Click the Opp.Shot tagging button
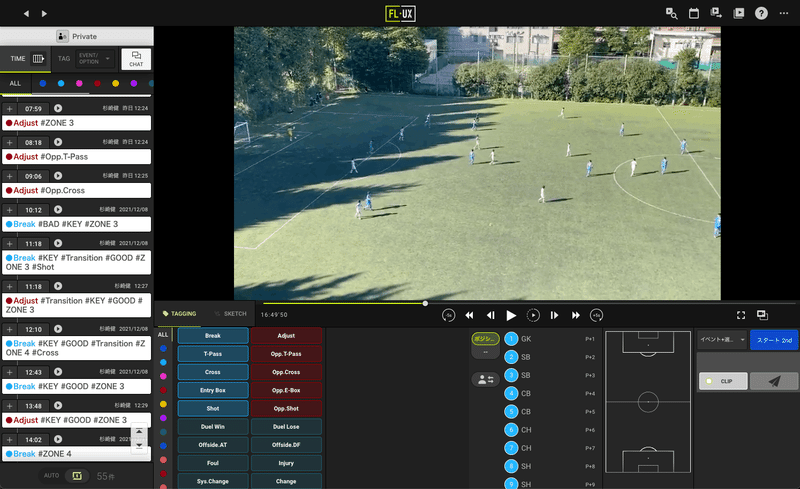Image resolution: width=800 pixels, height=489 pixels. (x=286, y=408)
